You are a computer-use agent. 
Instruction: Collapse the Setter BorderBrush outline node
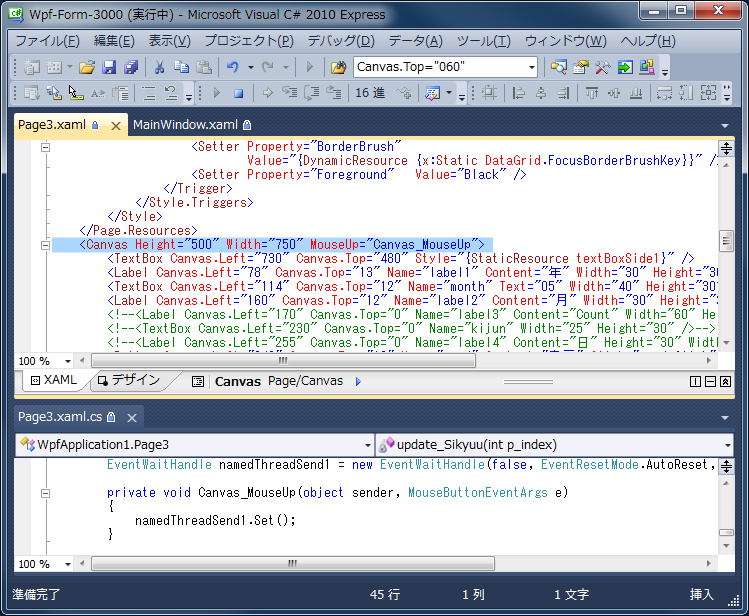(x=45, y=147)
